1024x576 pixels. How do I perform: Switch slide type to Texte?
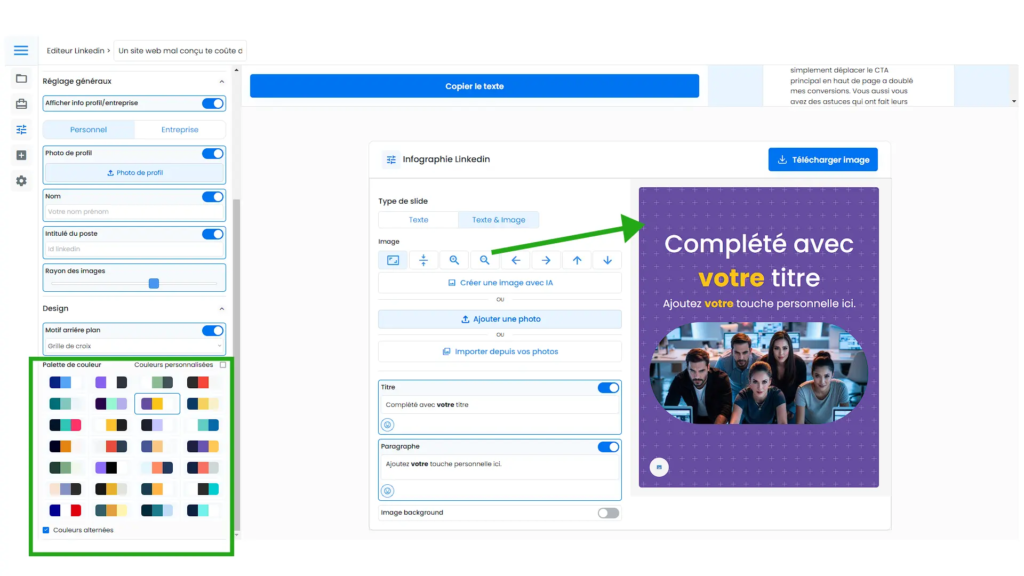pyautogui.click(x=419, y=219)
